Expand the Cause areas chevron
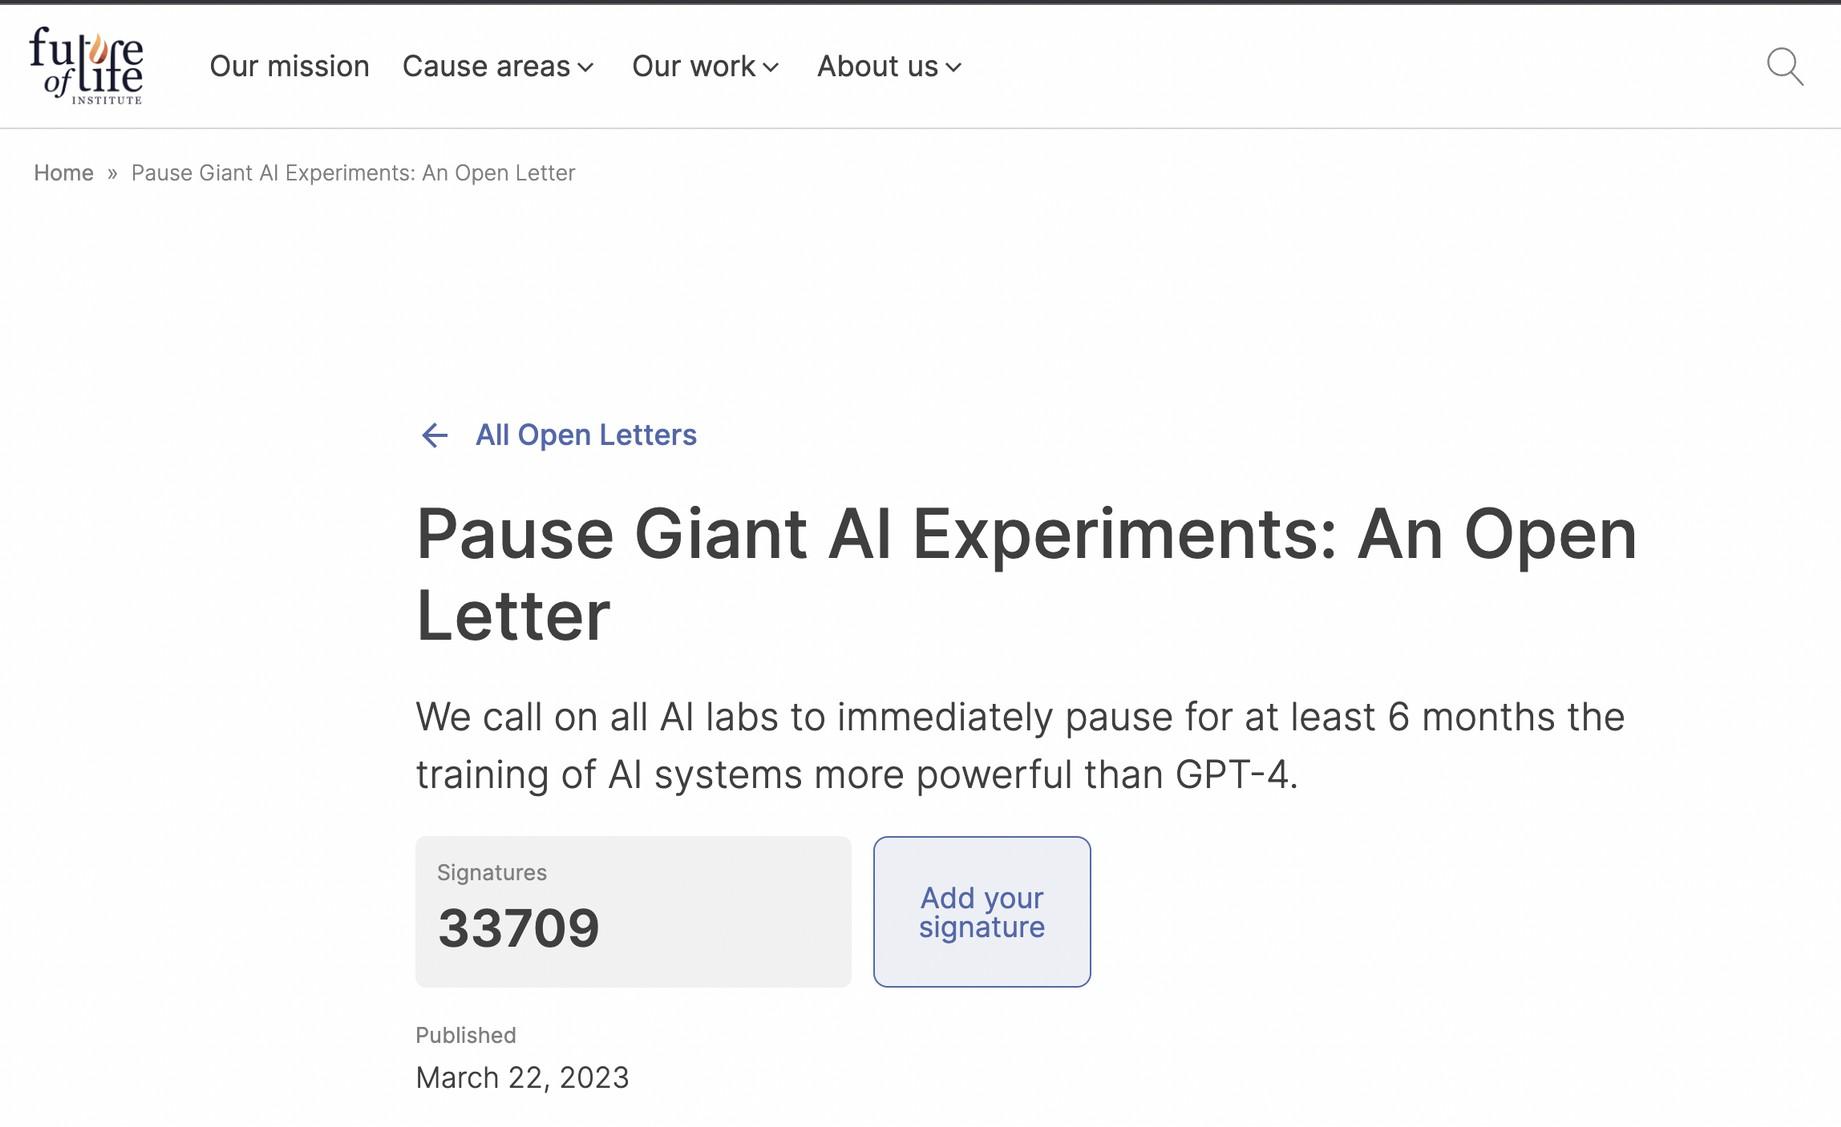1841x1127 pixels. pyautogui.click(x=586, y=68)
